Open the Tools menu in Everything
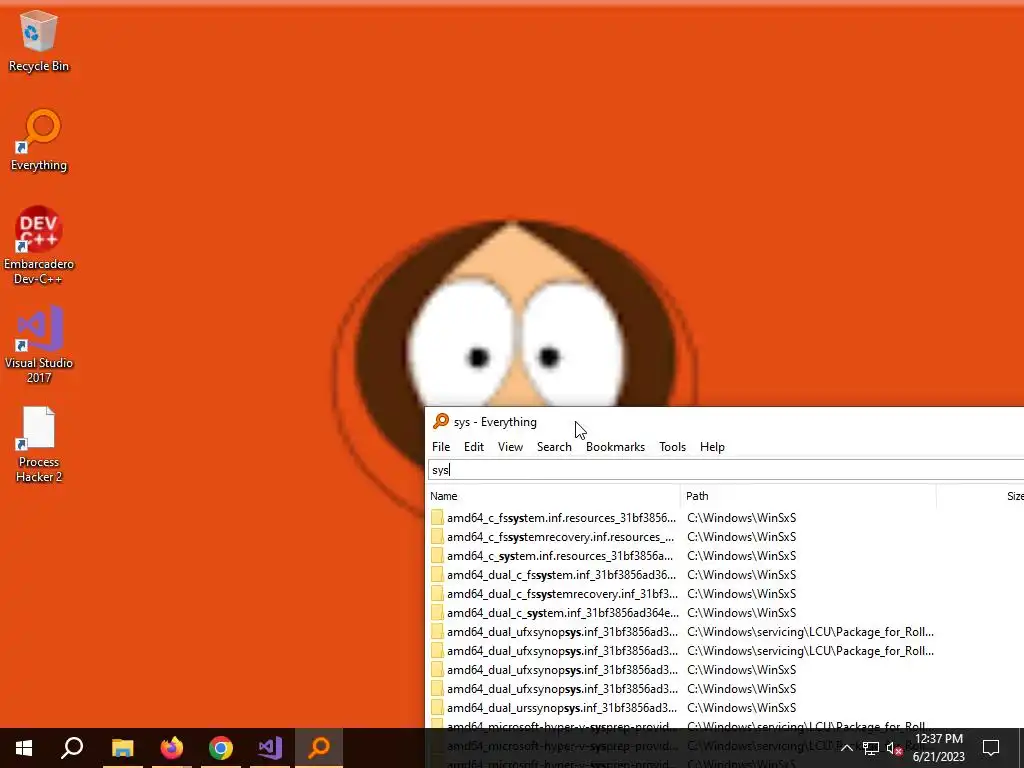The width and height of the screenshot is (1024, 768). 672,447
